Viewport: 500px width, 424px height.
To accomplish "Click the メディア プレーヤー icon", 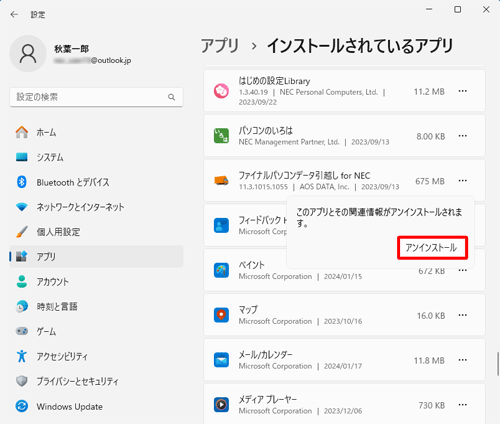I will coord(221,405).
